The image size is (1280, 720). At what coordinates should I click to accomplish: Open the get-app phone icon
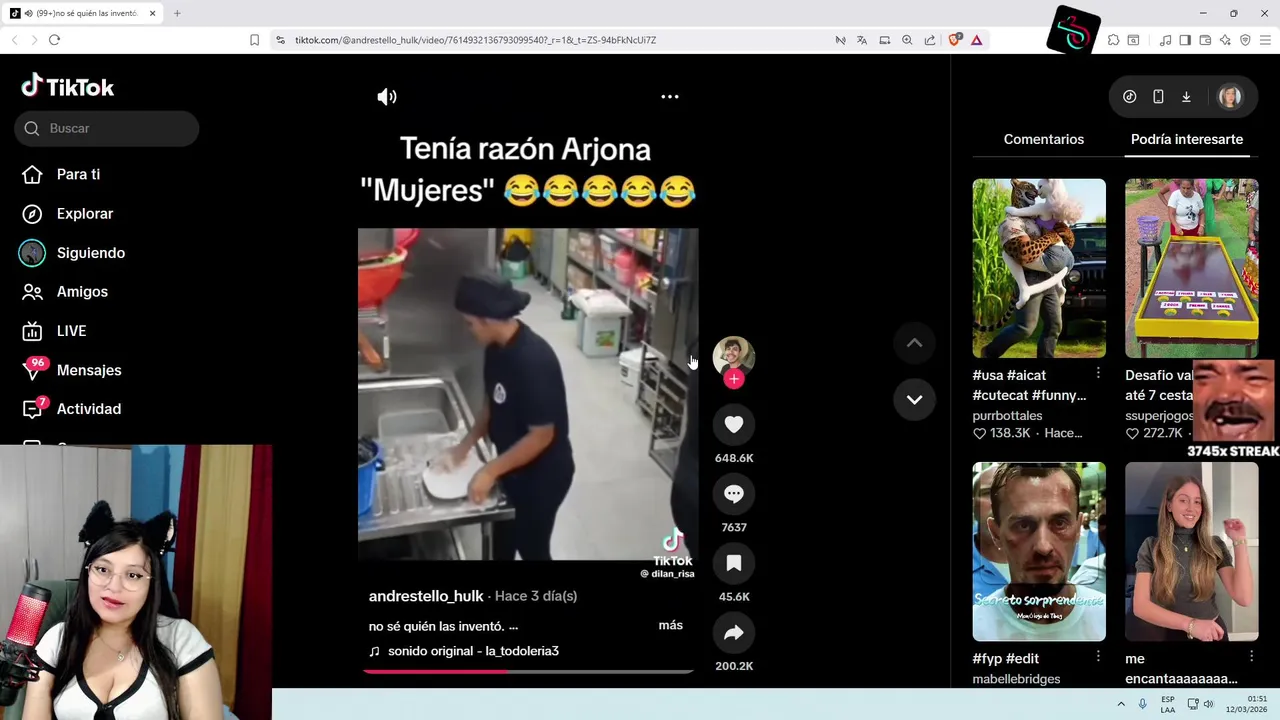click(1158, 97)
